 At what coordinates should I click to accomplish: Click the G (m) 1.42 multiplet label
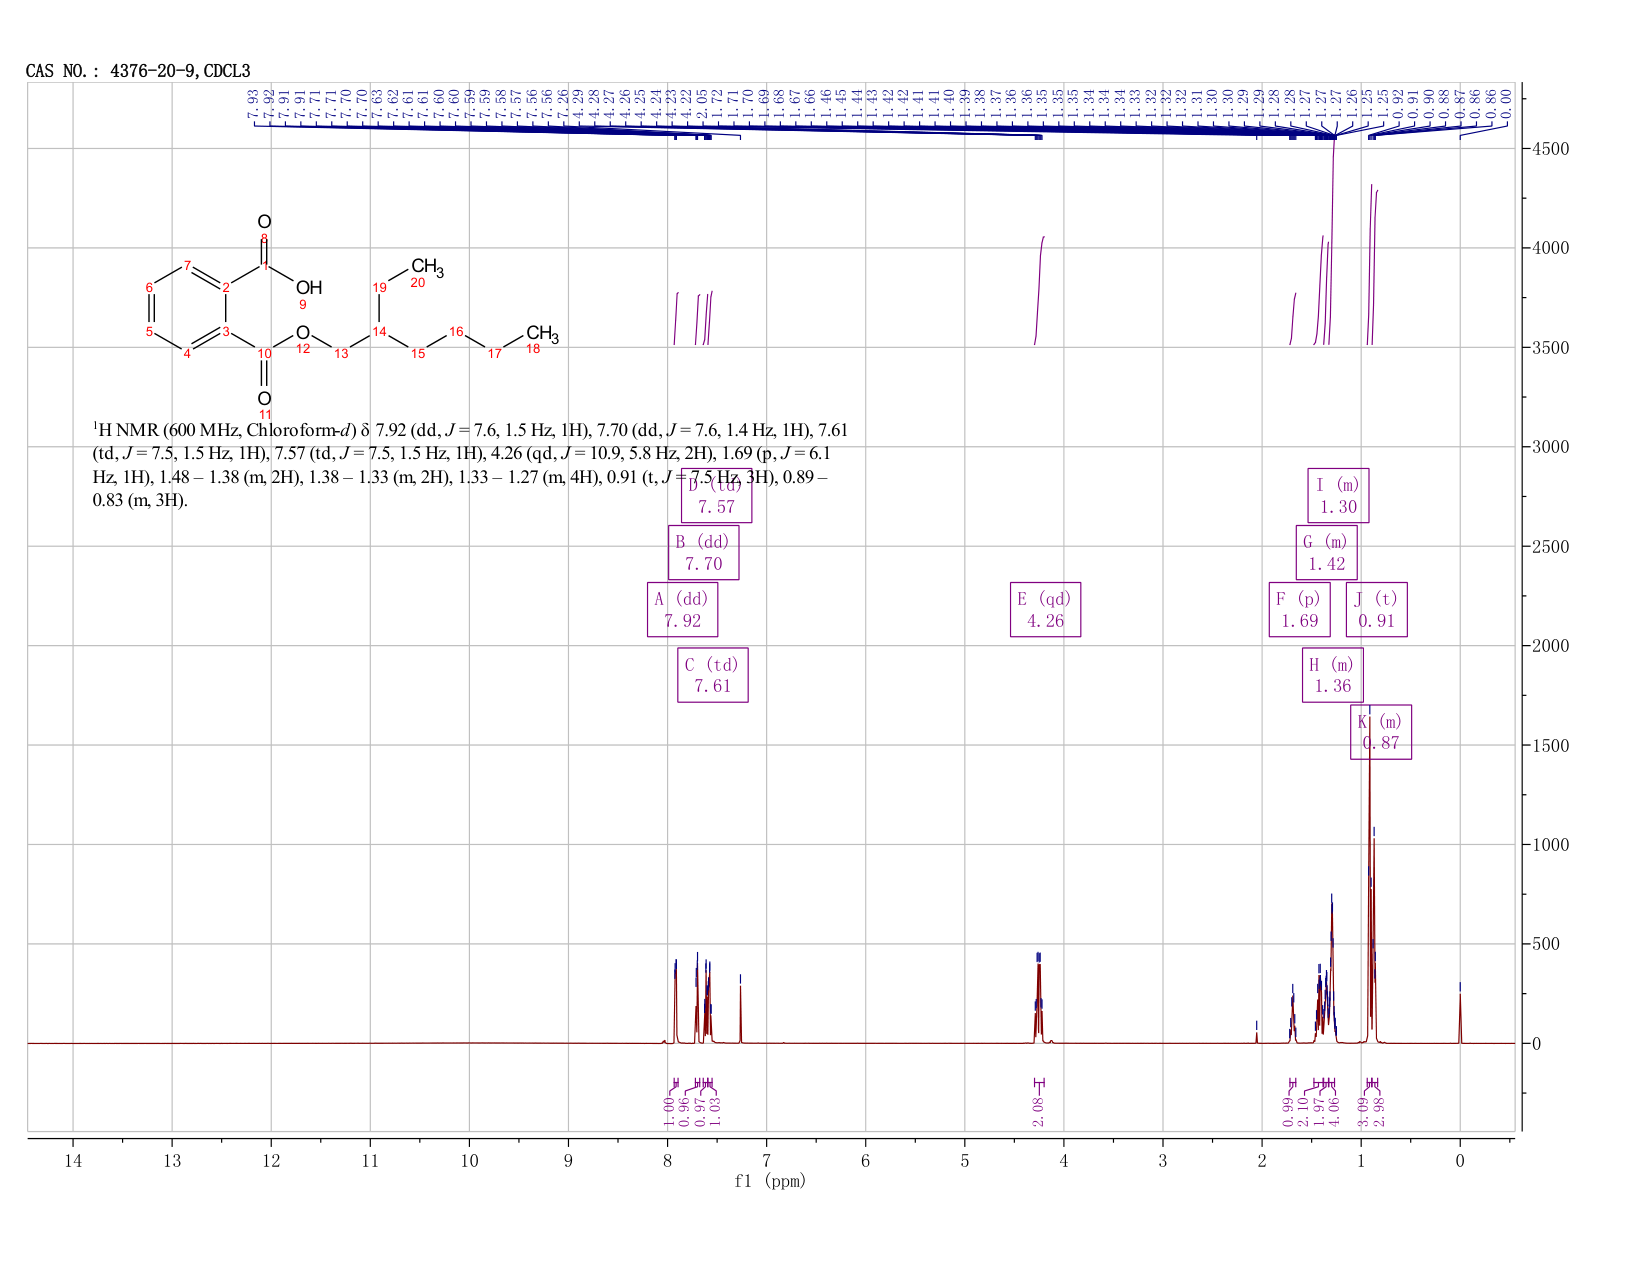(x=1326, y=552)
